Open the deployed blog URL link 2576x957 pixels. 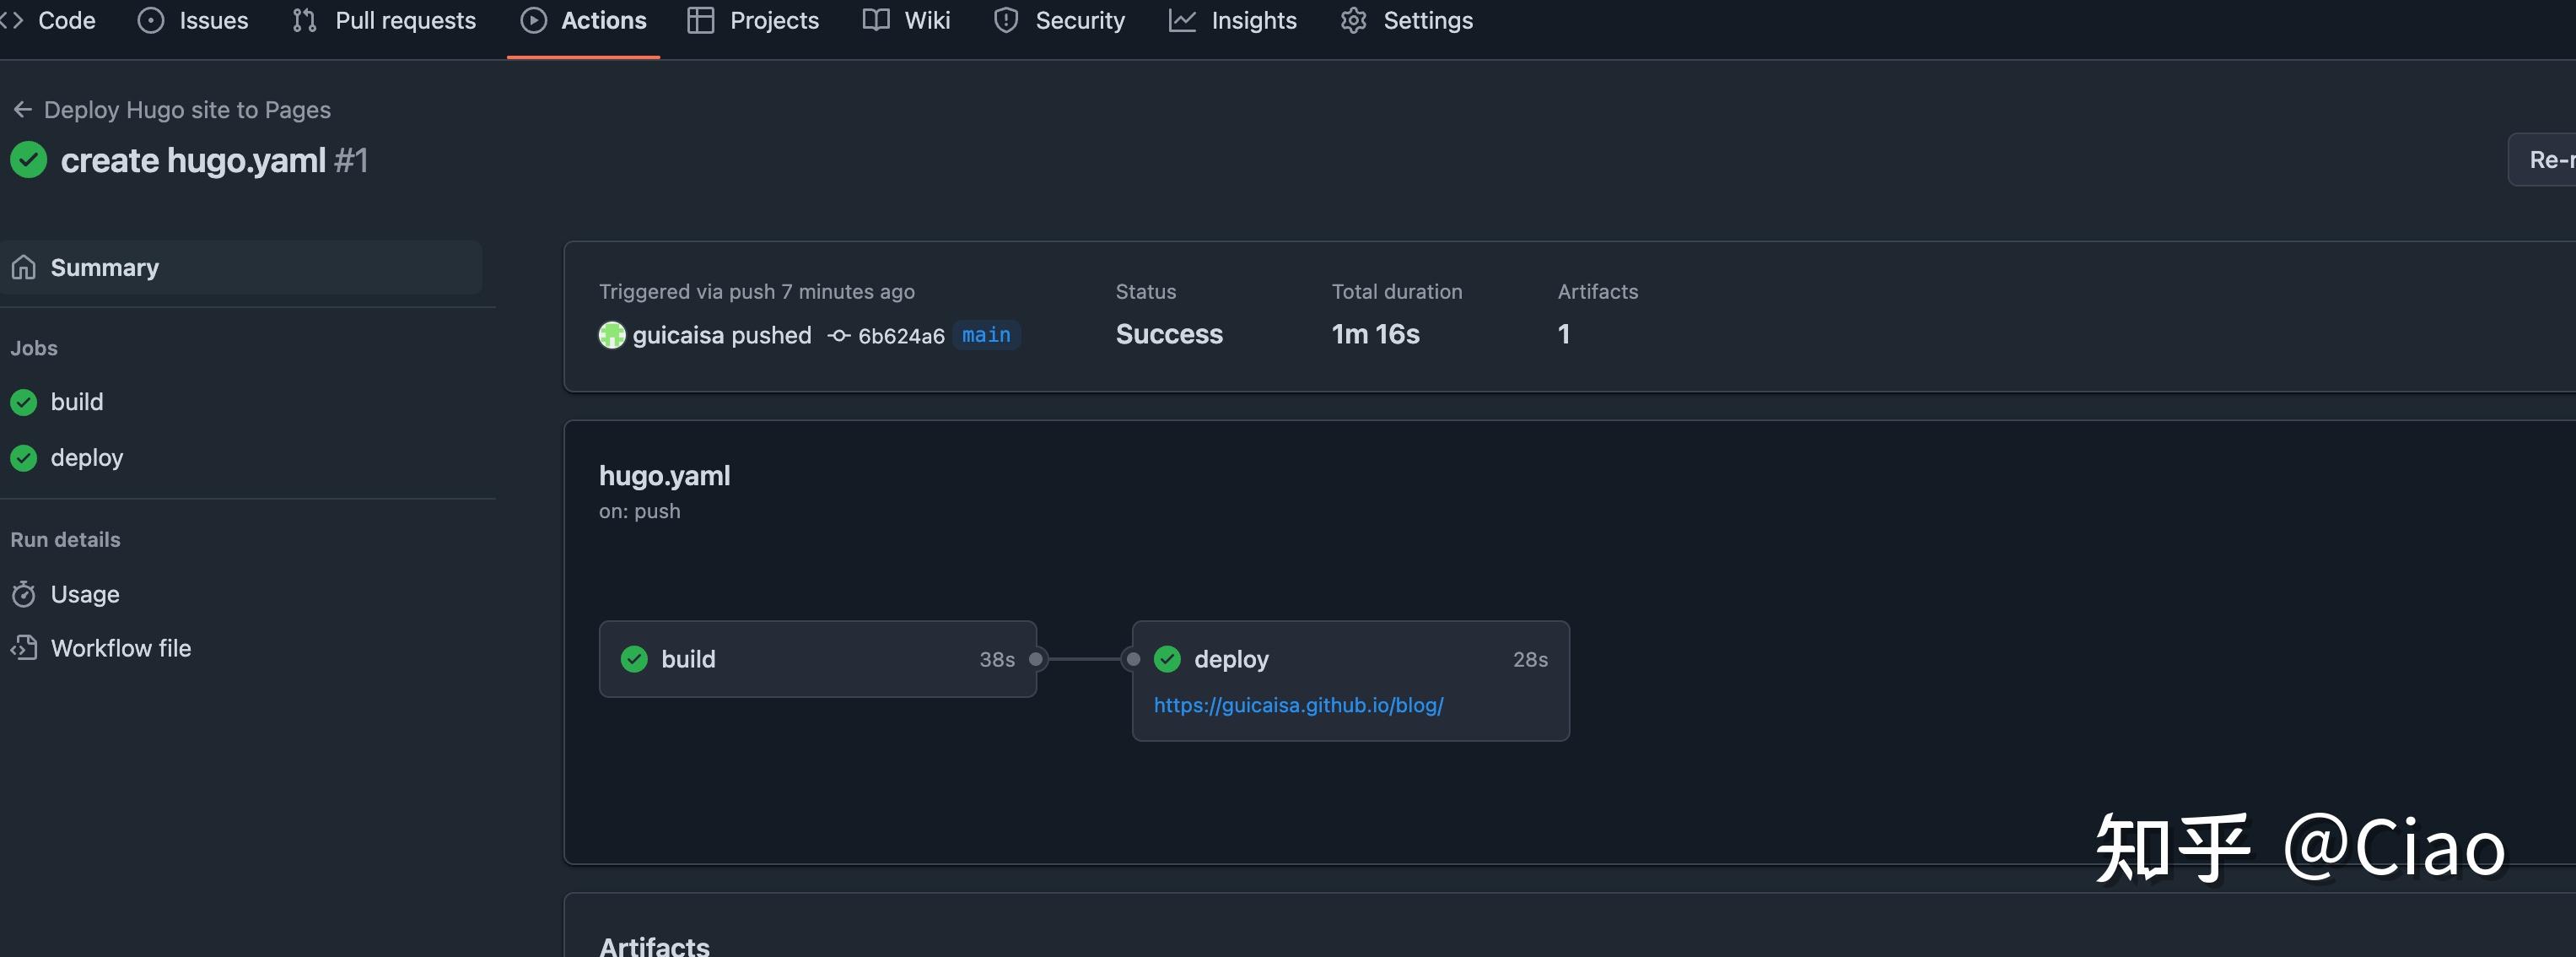pyautogui.click(x=1298, y=705)
